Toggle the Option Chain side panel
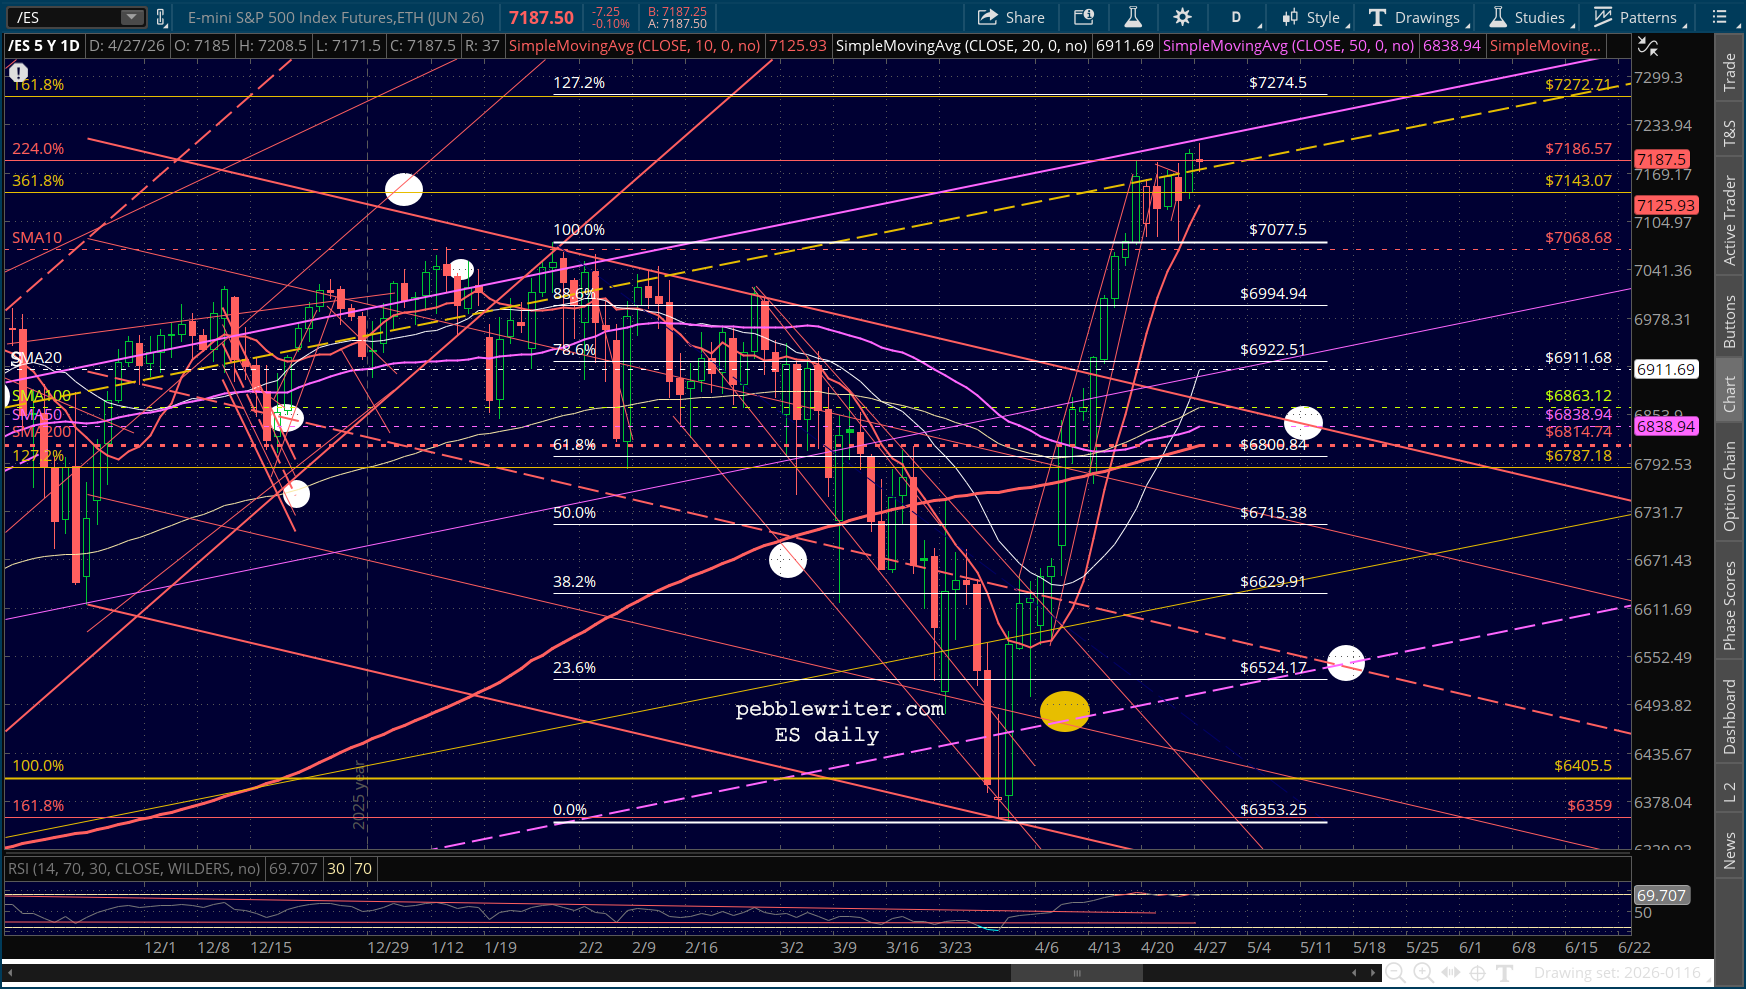Screen dimensions: 1746x989 pos(1729,486)
